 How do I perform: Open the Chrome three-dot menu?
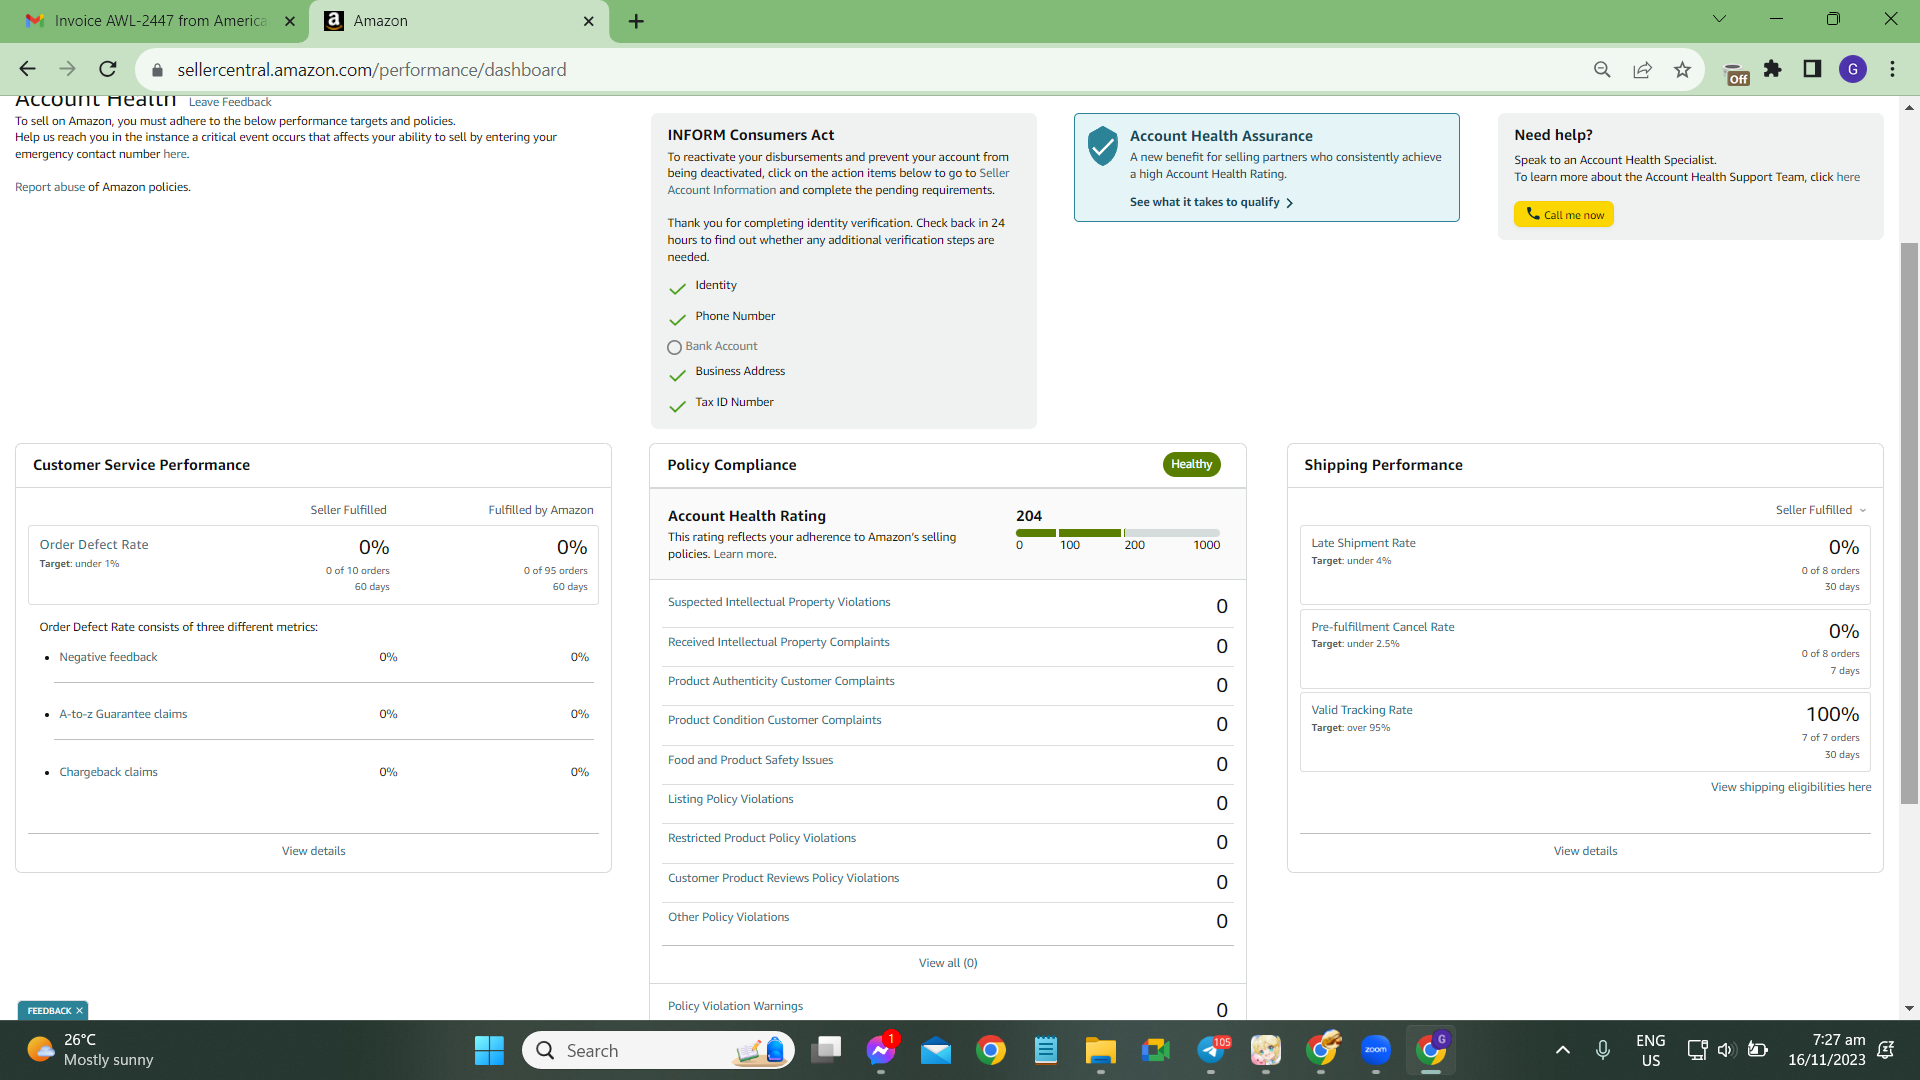[x=1892, y=69]
